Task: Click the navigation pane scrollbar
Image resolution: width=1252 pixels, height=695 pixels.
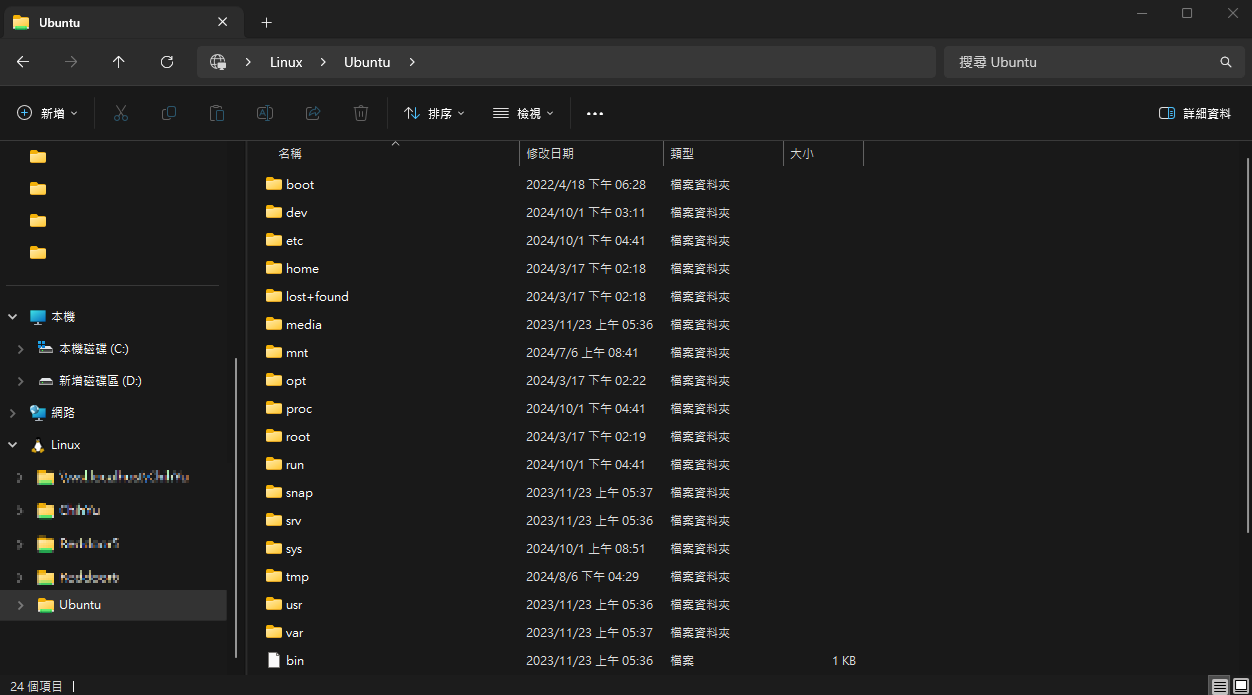Action: tap(236, 508)
